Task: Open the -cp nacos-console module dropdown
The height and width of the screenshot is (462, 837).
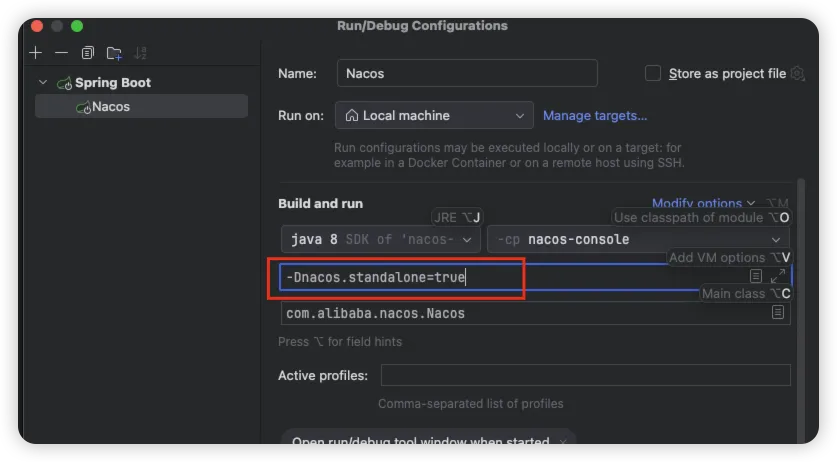Action: tap(638, 240)
